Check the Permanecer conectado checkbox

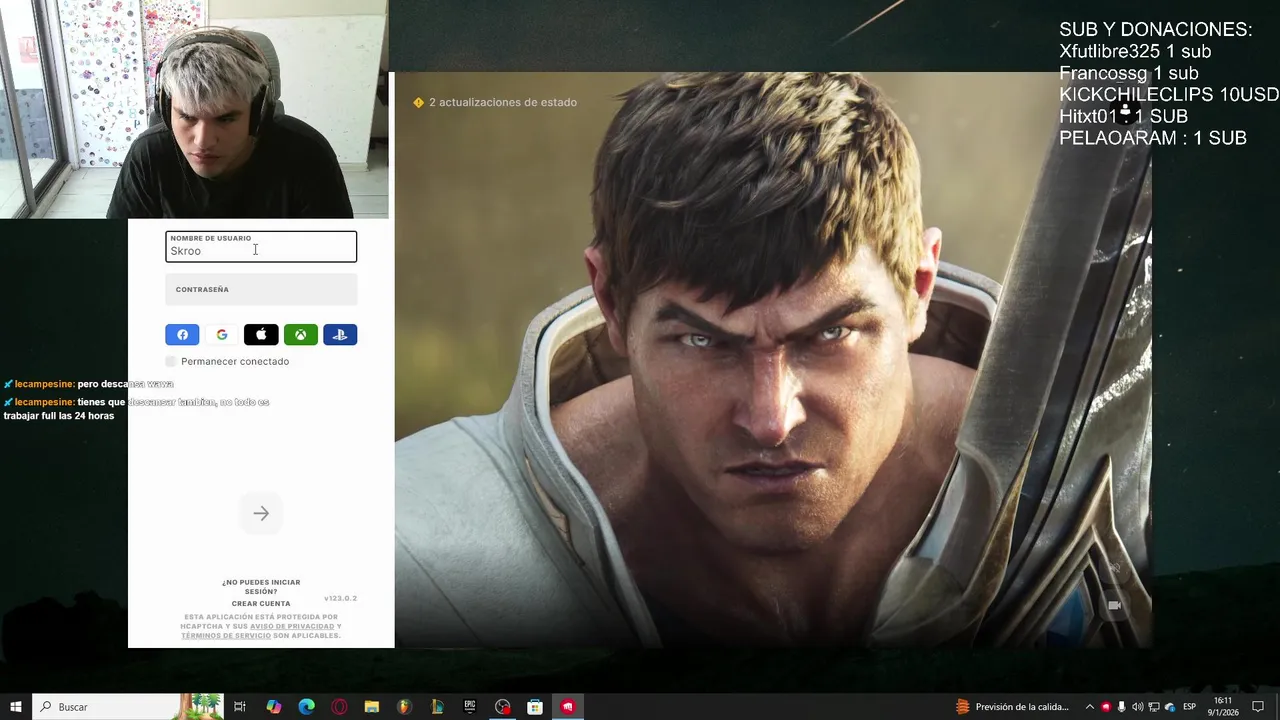pos(171,361)
